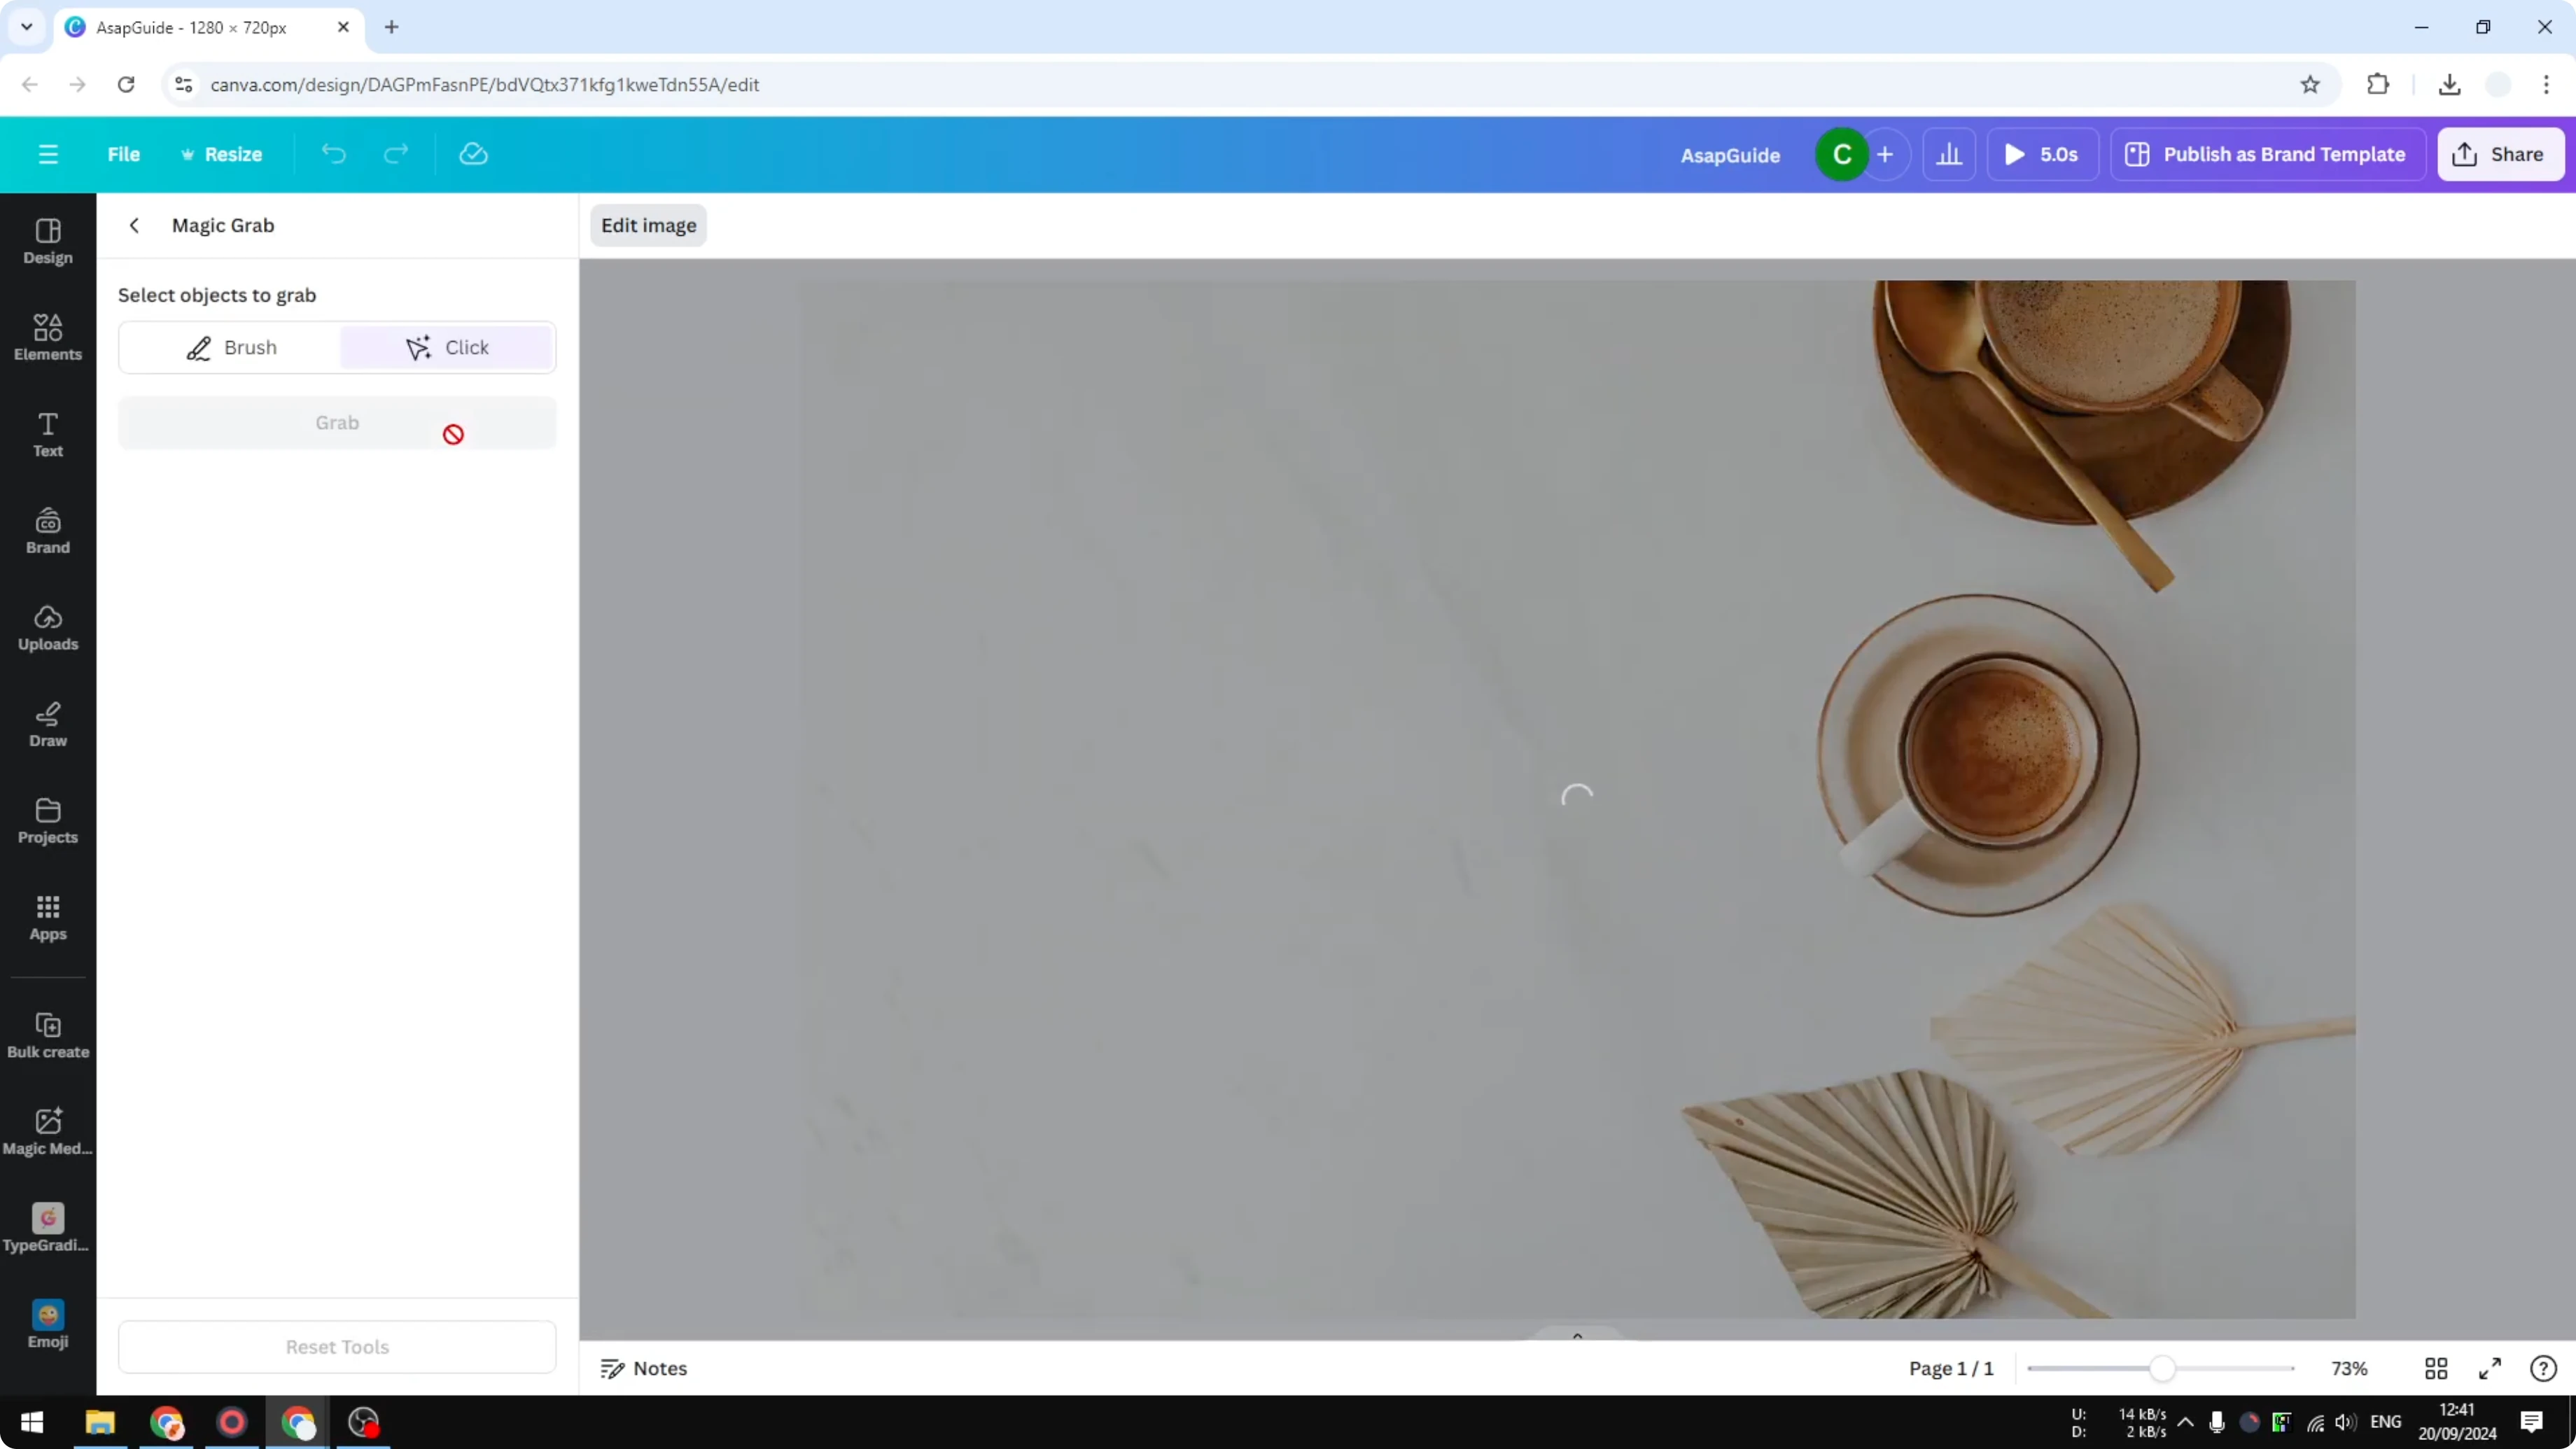Open the TypeGradient app
2576x1449 pixels.
(48, 1229)
